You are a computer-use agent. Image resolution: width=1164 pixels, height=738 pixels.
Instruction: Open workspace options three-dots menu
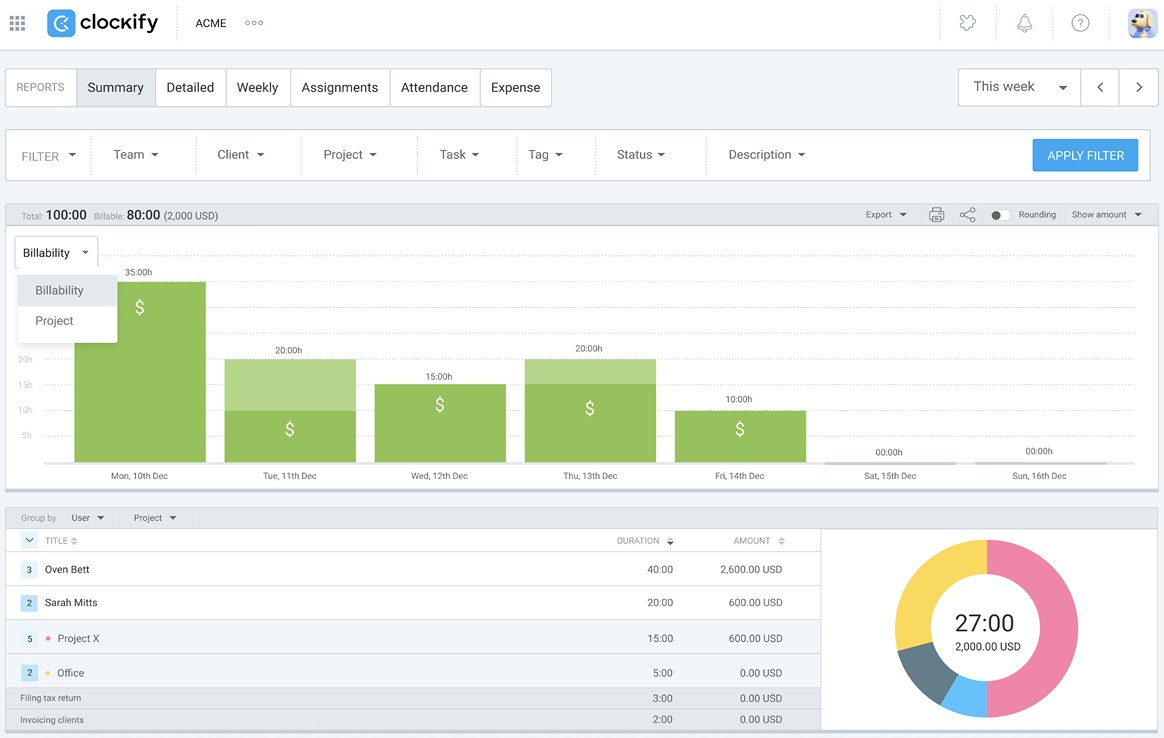coord(254,23)
